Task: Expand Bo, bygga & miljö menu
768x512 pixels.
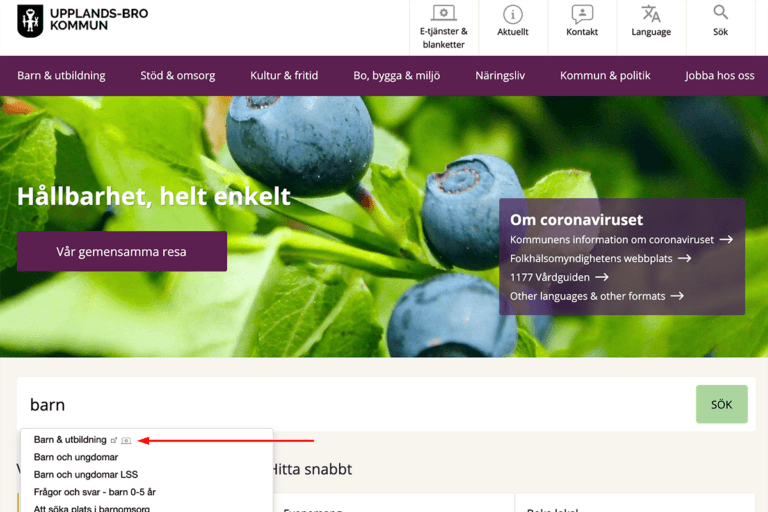Action: pyautogui.click(x=397, y=75)
